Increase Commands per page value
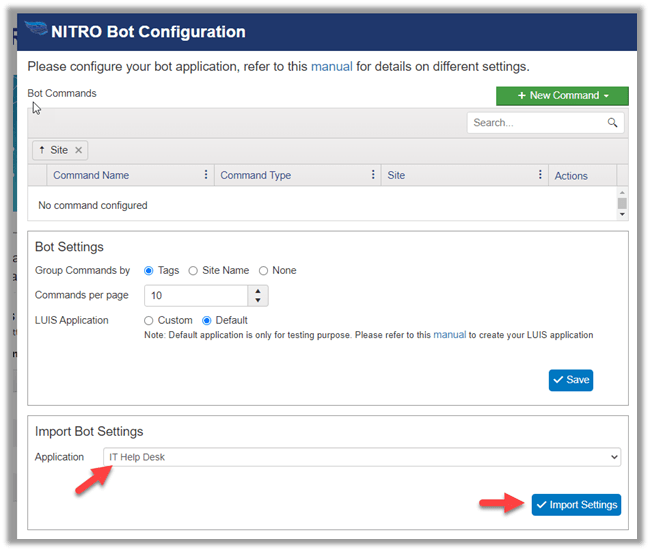 [x=258, y=291]
